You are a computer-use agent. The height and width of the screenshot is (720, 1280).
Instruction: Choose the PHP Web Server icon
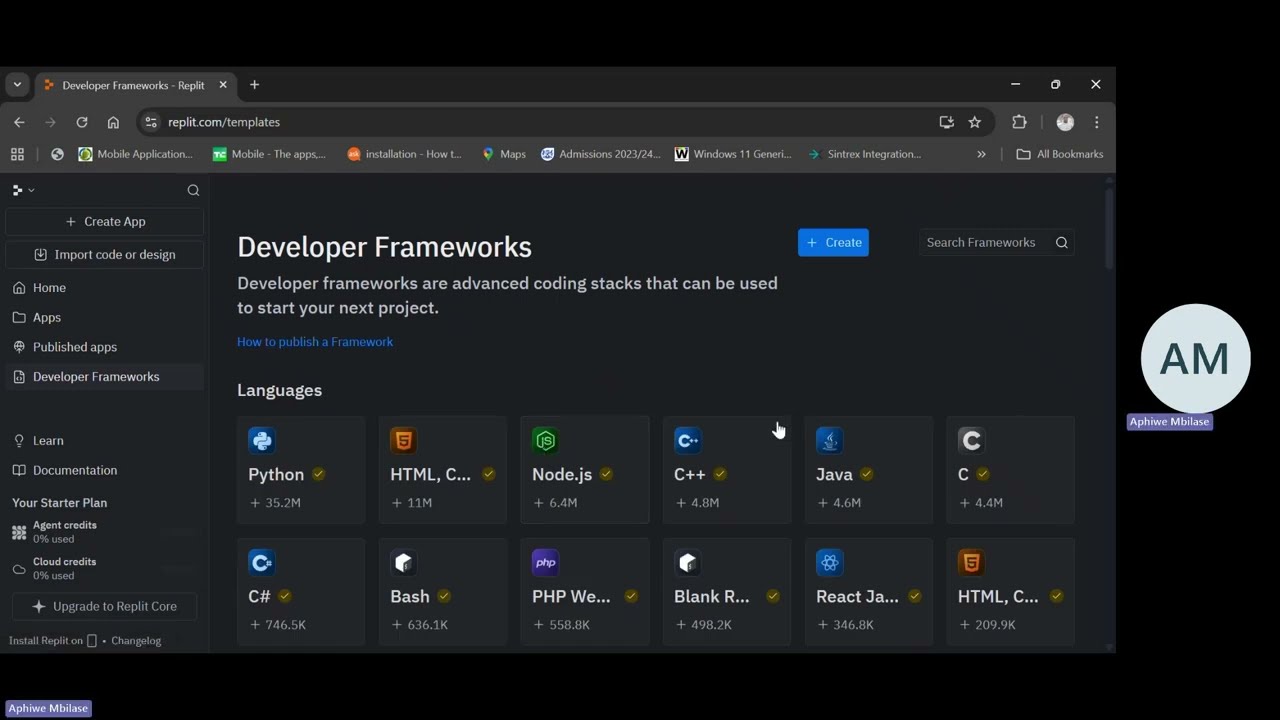545,563
